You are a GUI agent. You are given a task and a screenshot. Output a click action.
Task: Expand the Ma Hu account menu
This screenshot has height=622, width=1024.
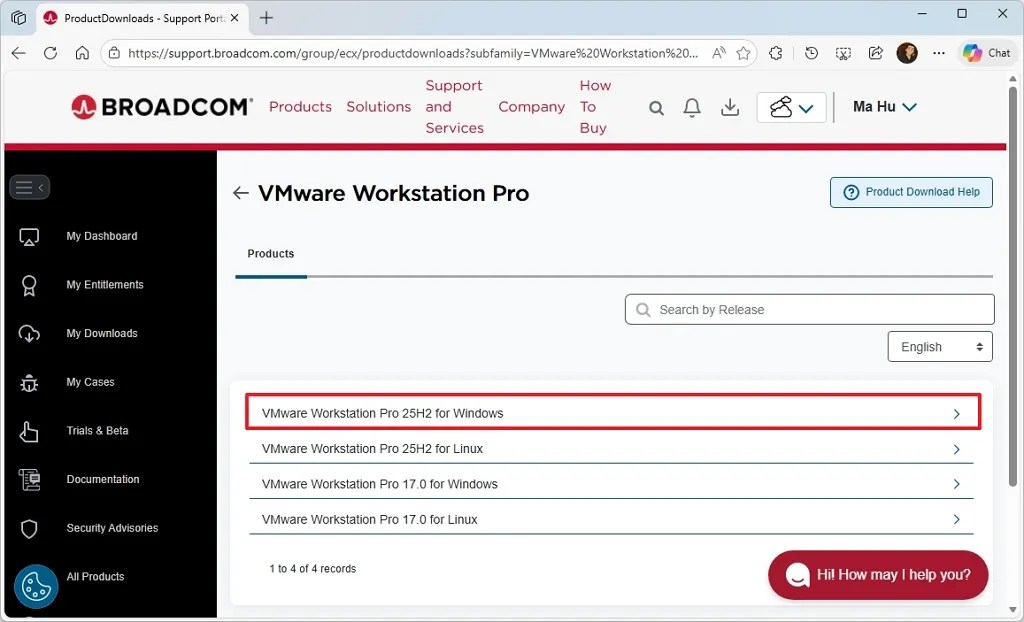[x=884, y=107]
